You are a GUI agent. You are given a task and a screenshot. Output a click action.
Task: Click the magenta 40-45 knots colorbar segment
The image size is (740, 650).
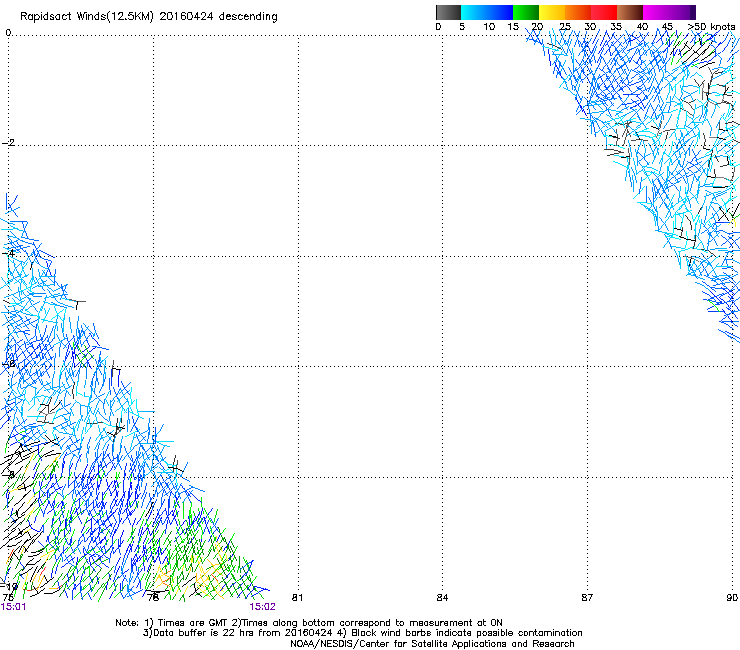click(x=656, y=12)
